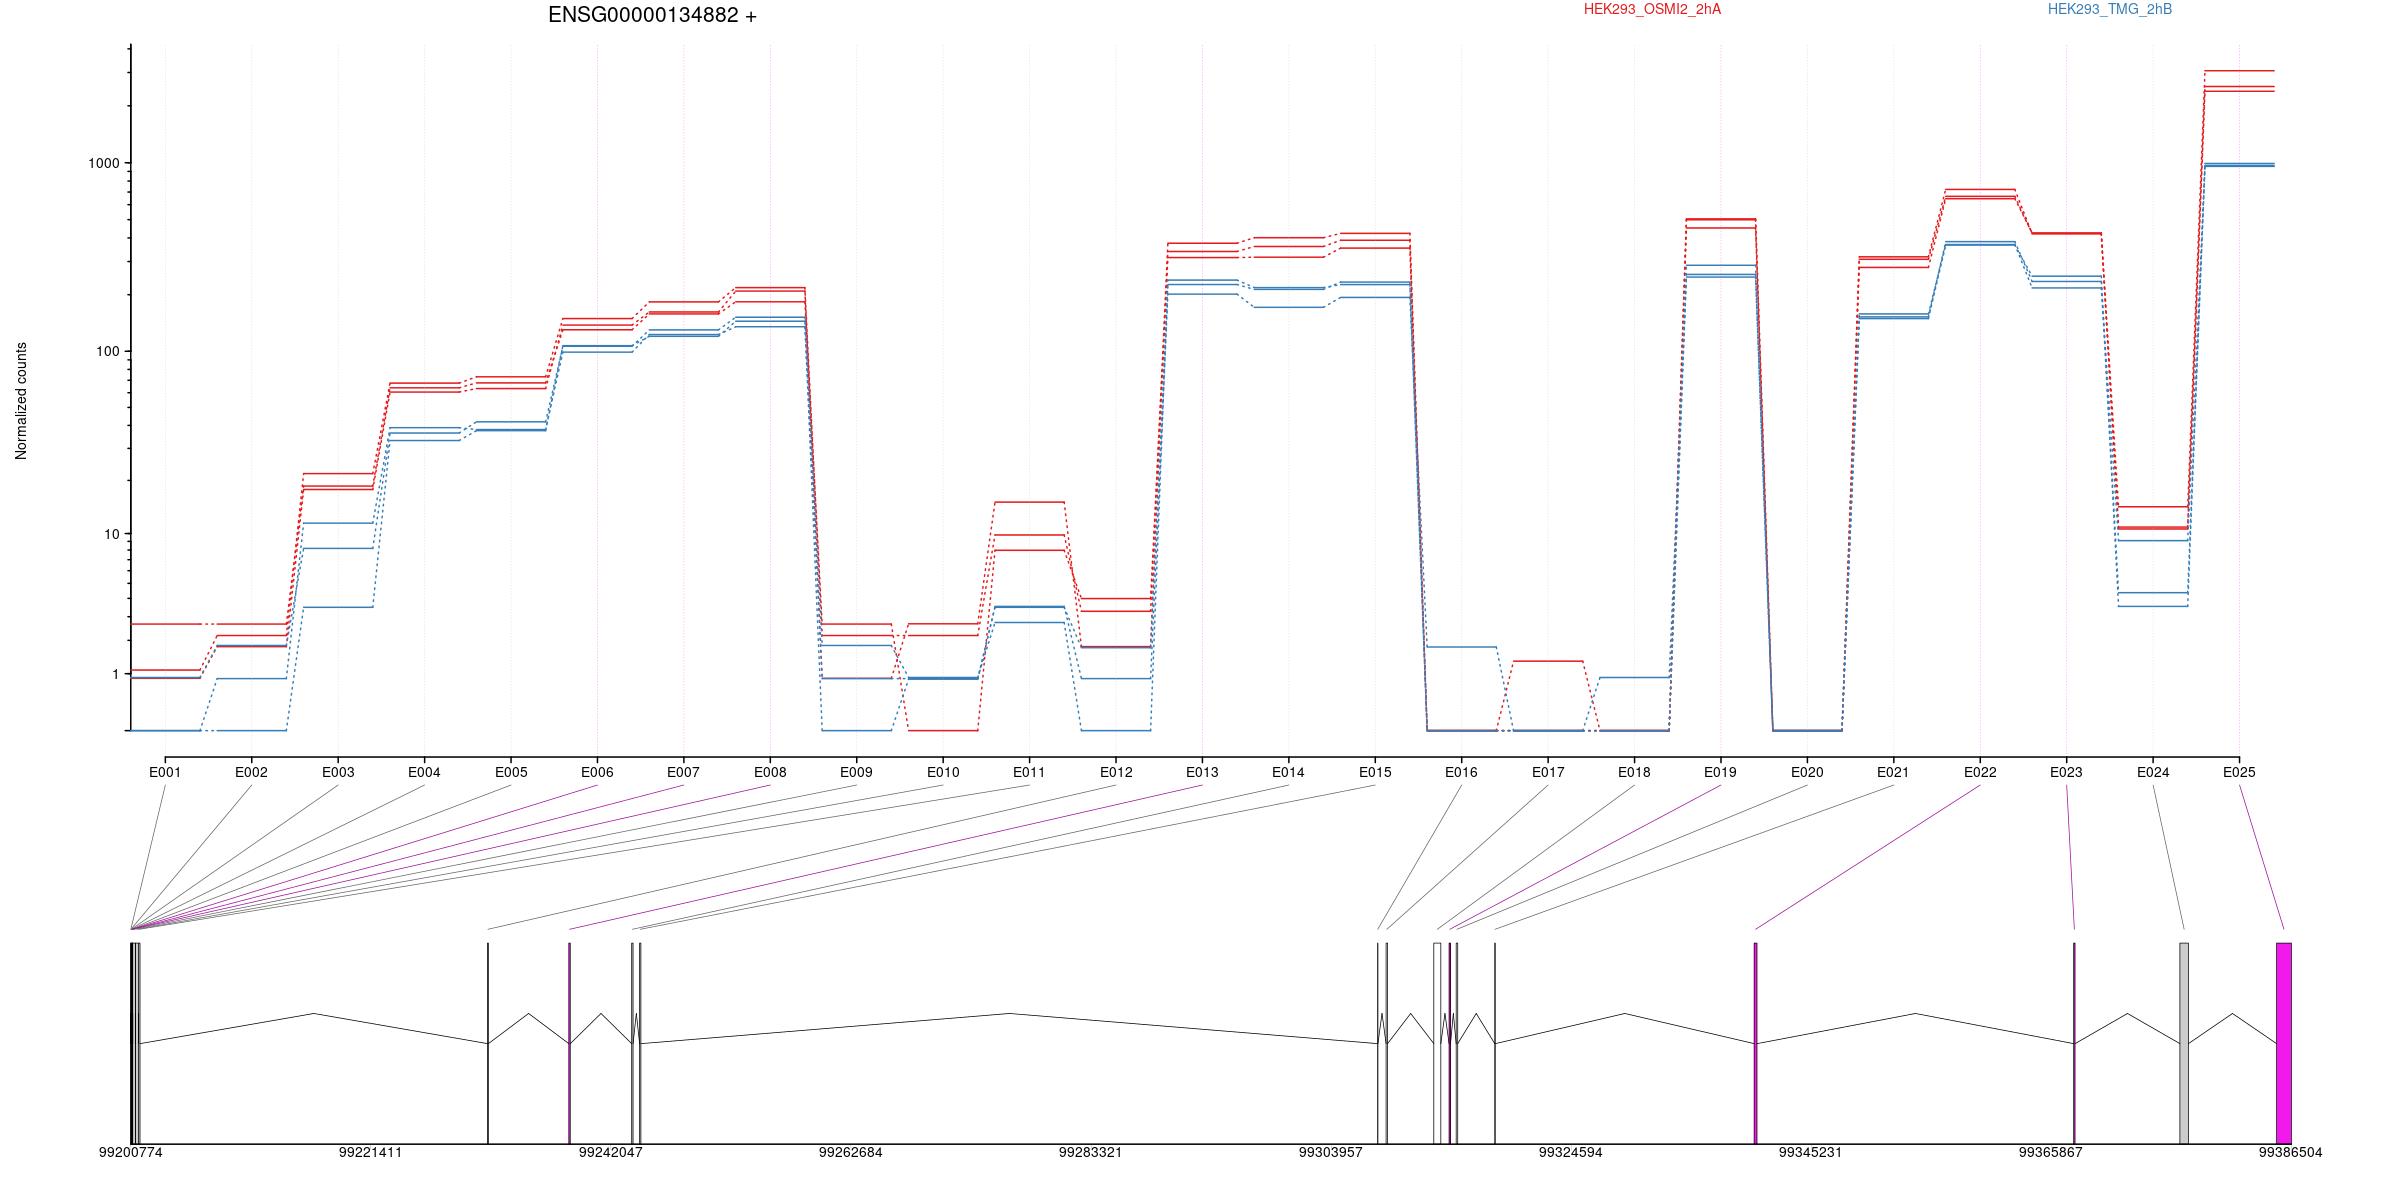Screen dimensions: 2400x1200
Task: Click exon label E019
Action: [x=1721, y=772]
